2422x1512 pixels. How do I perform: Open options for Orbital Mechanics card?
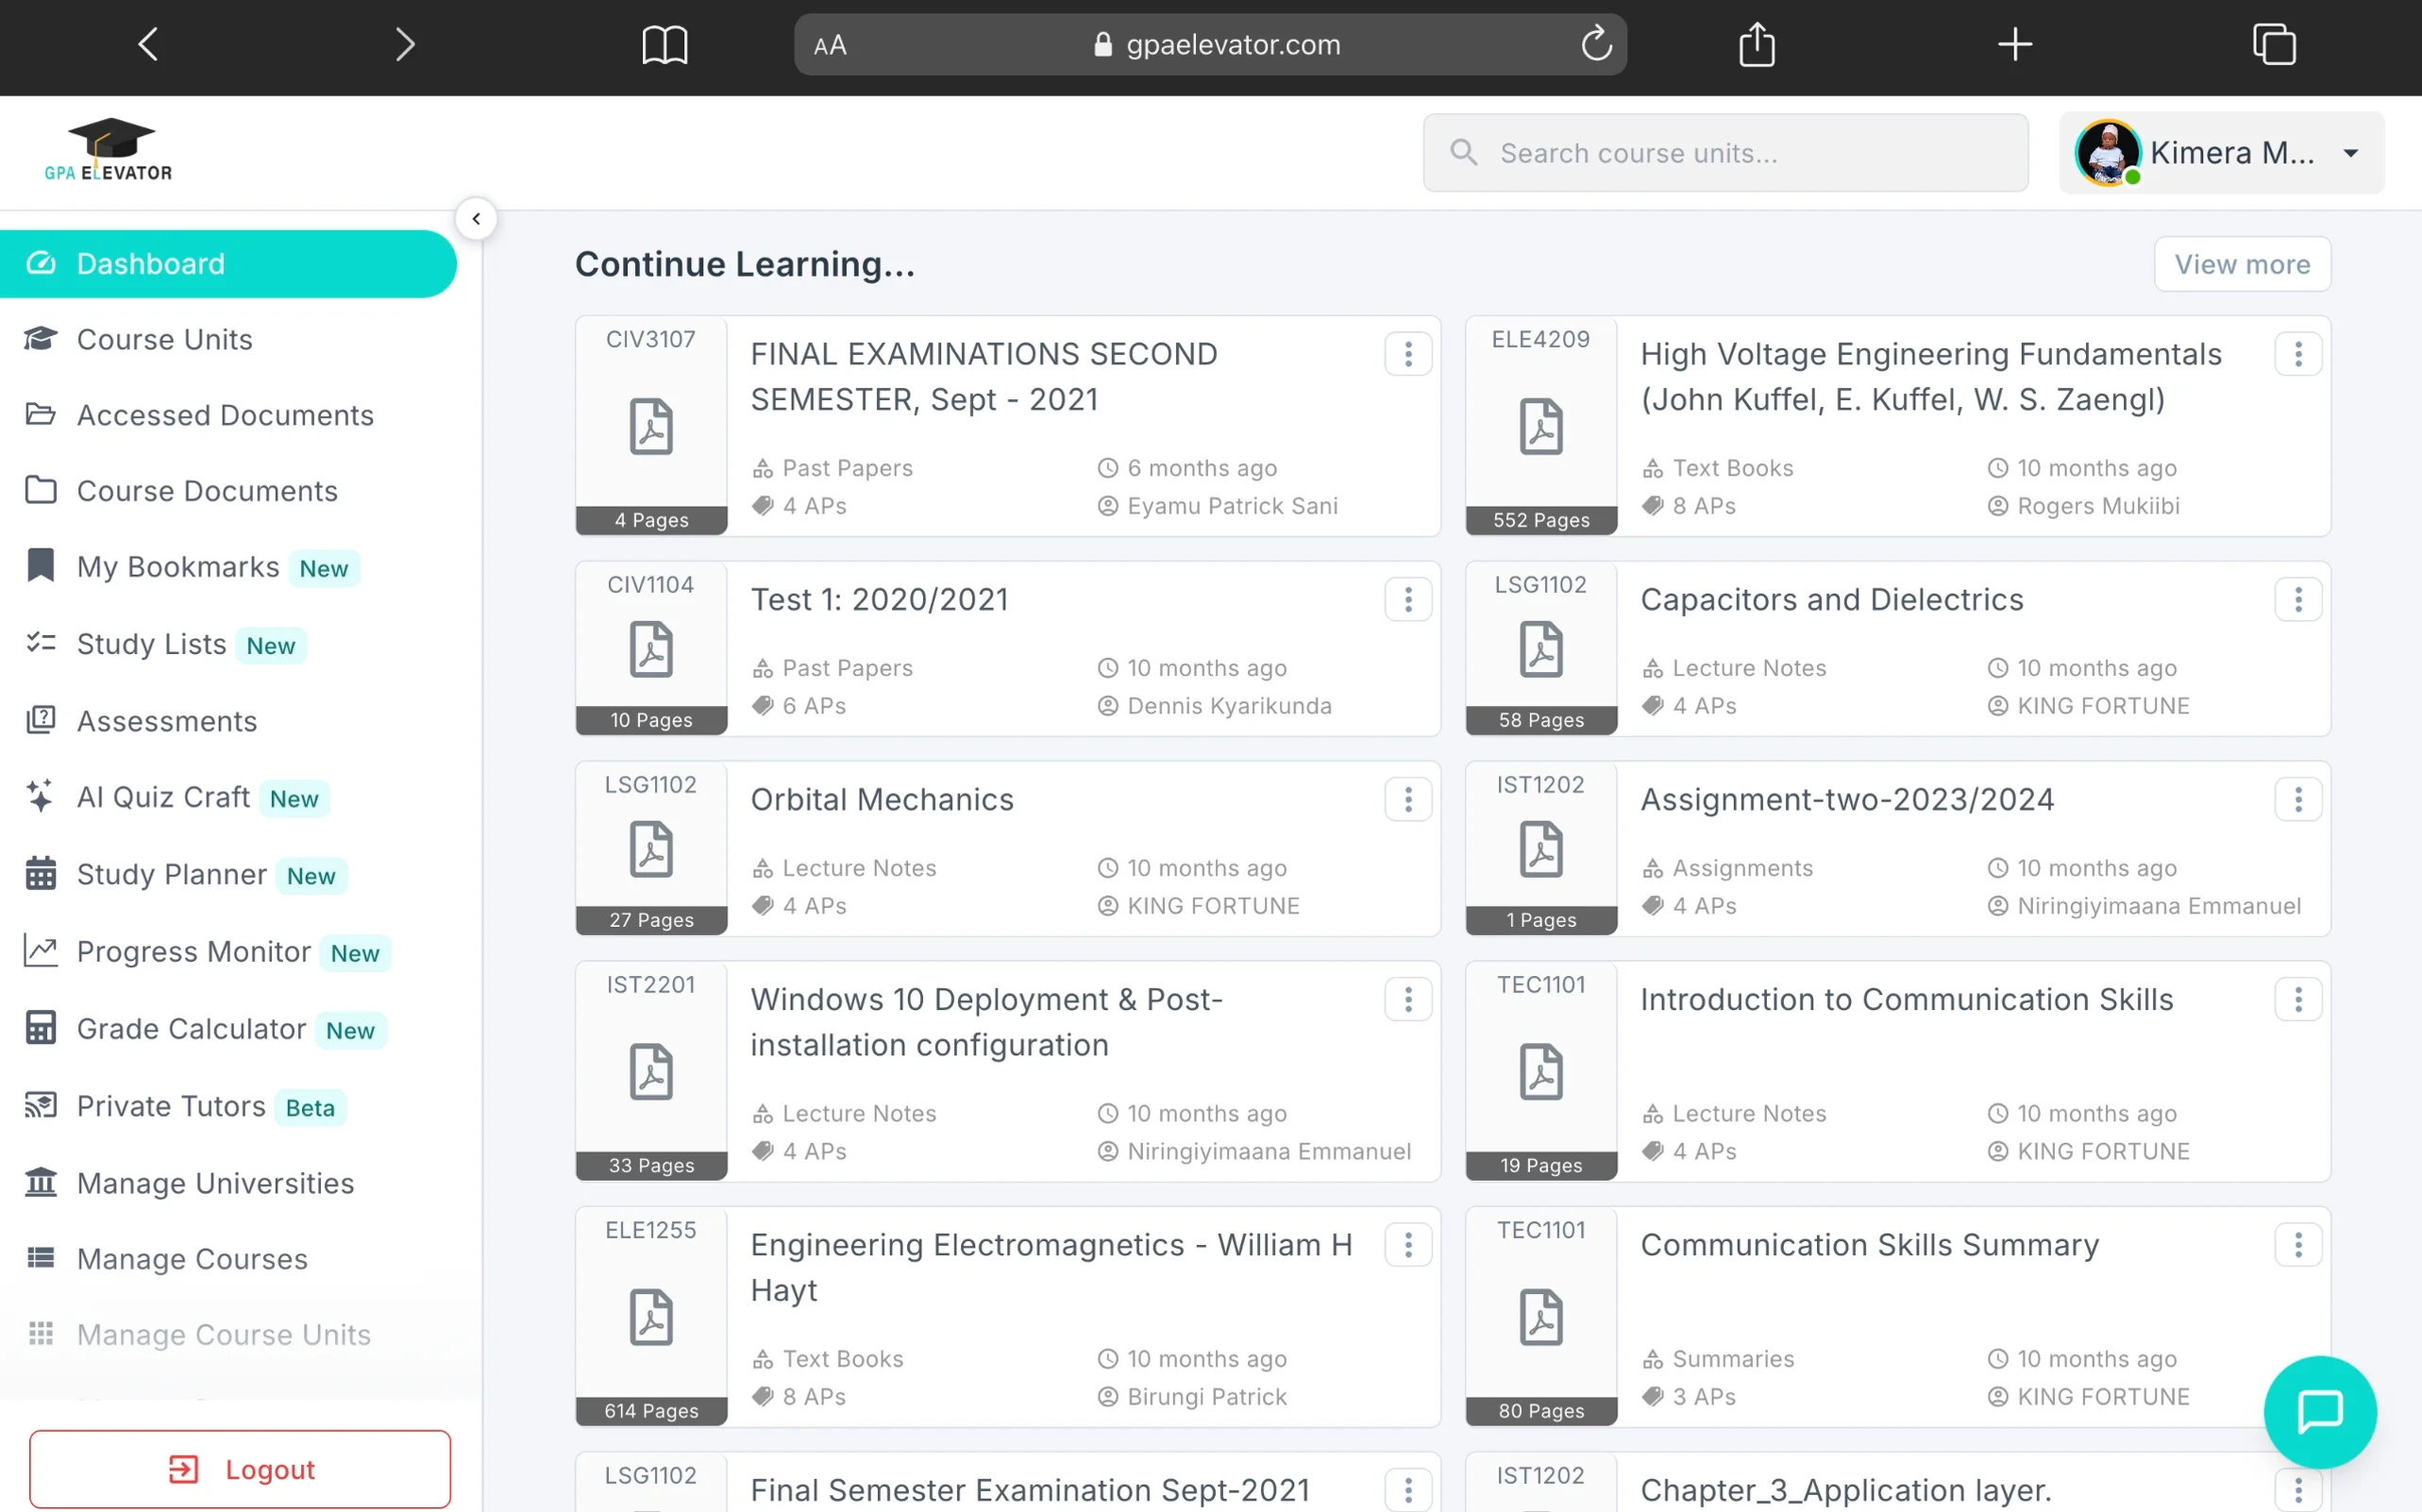pyautogui.click(x=1408, y=799)
